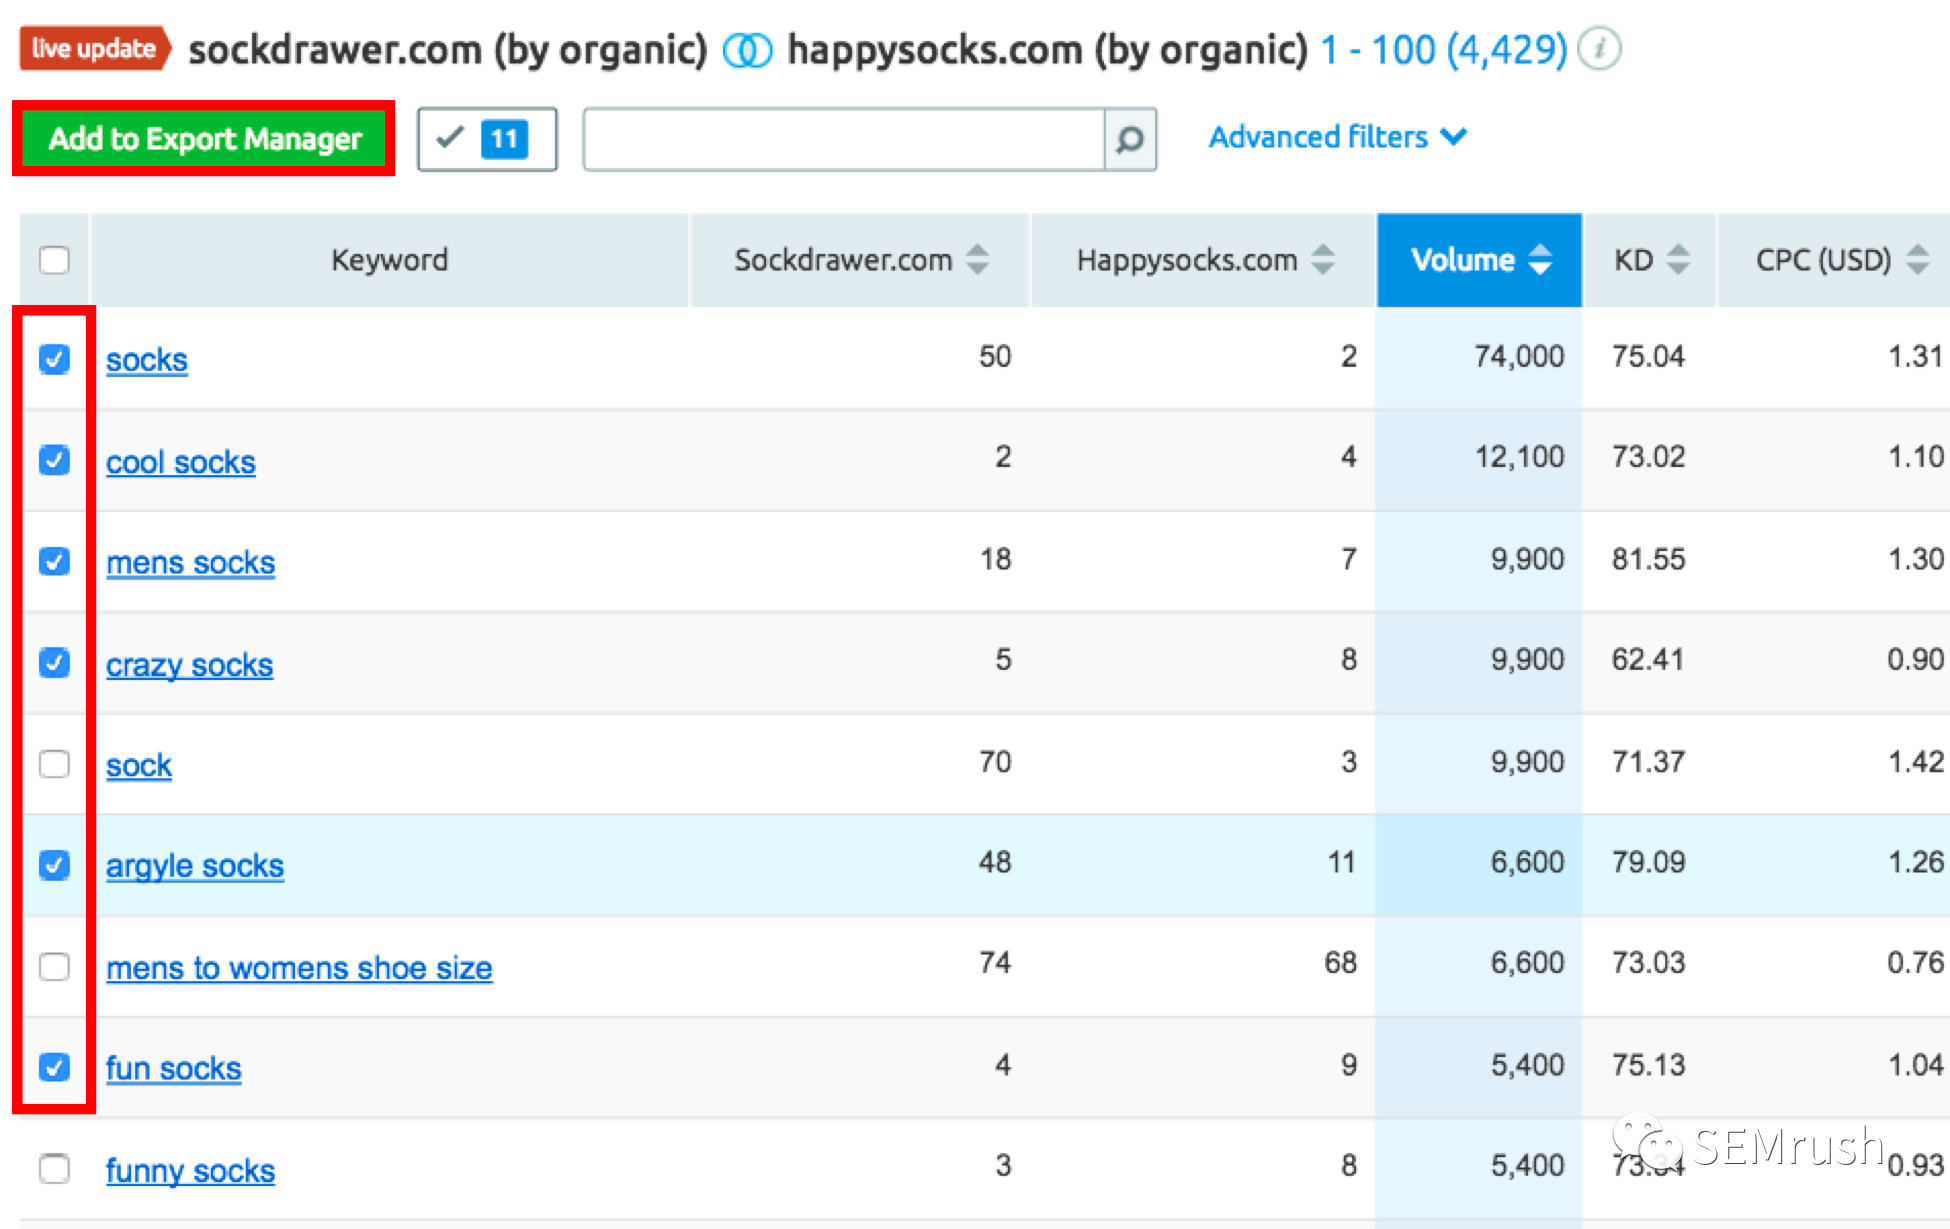Click the info icon beside results count
The image size is (1950, 1229).
1599,49
